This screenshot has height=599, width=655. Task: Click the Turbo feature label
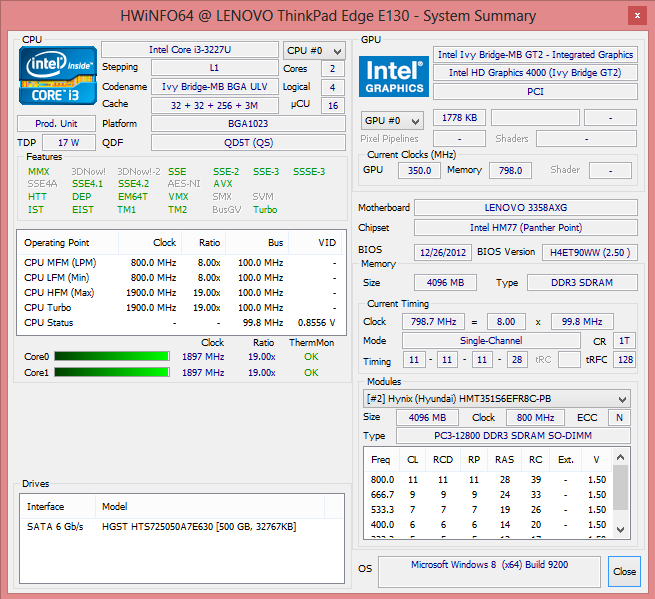click(x=265, y=210)
